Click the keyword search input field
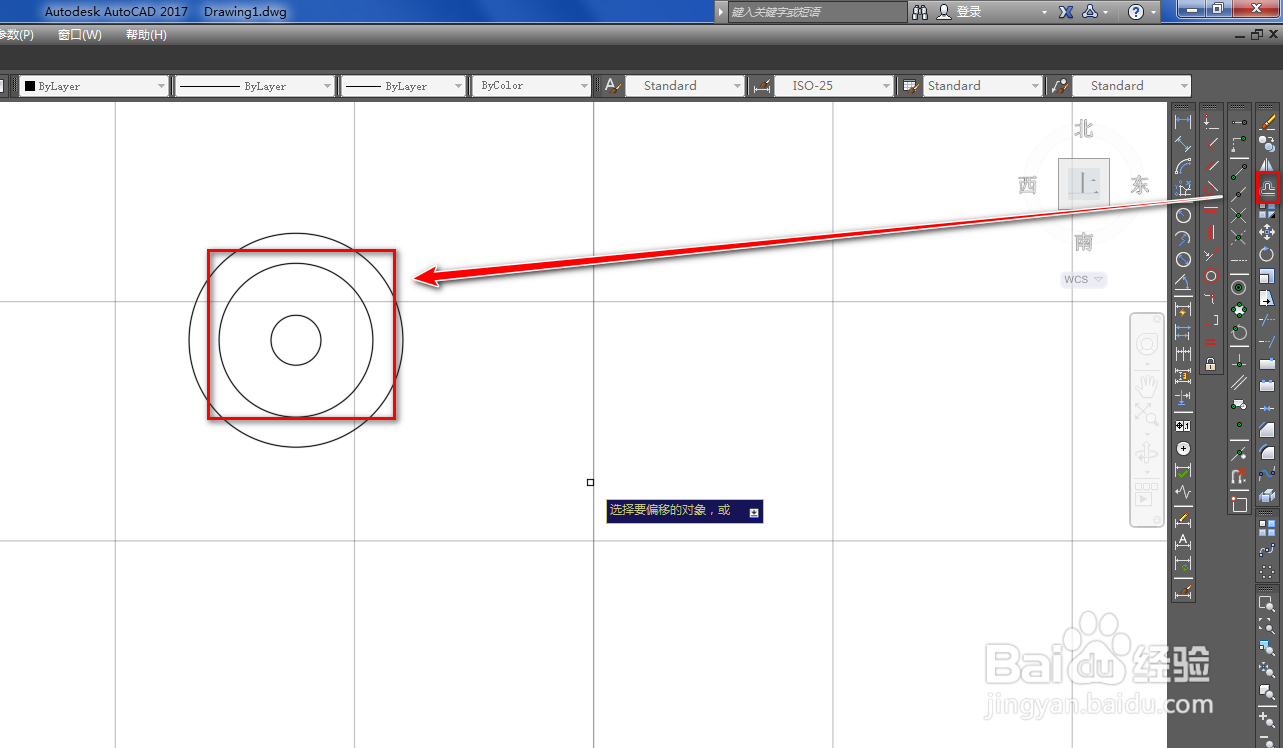The image size is (1283, 748). pyautogui.click(x=817, y=12)
